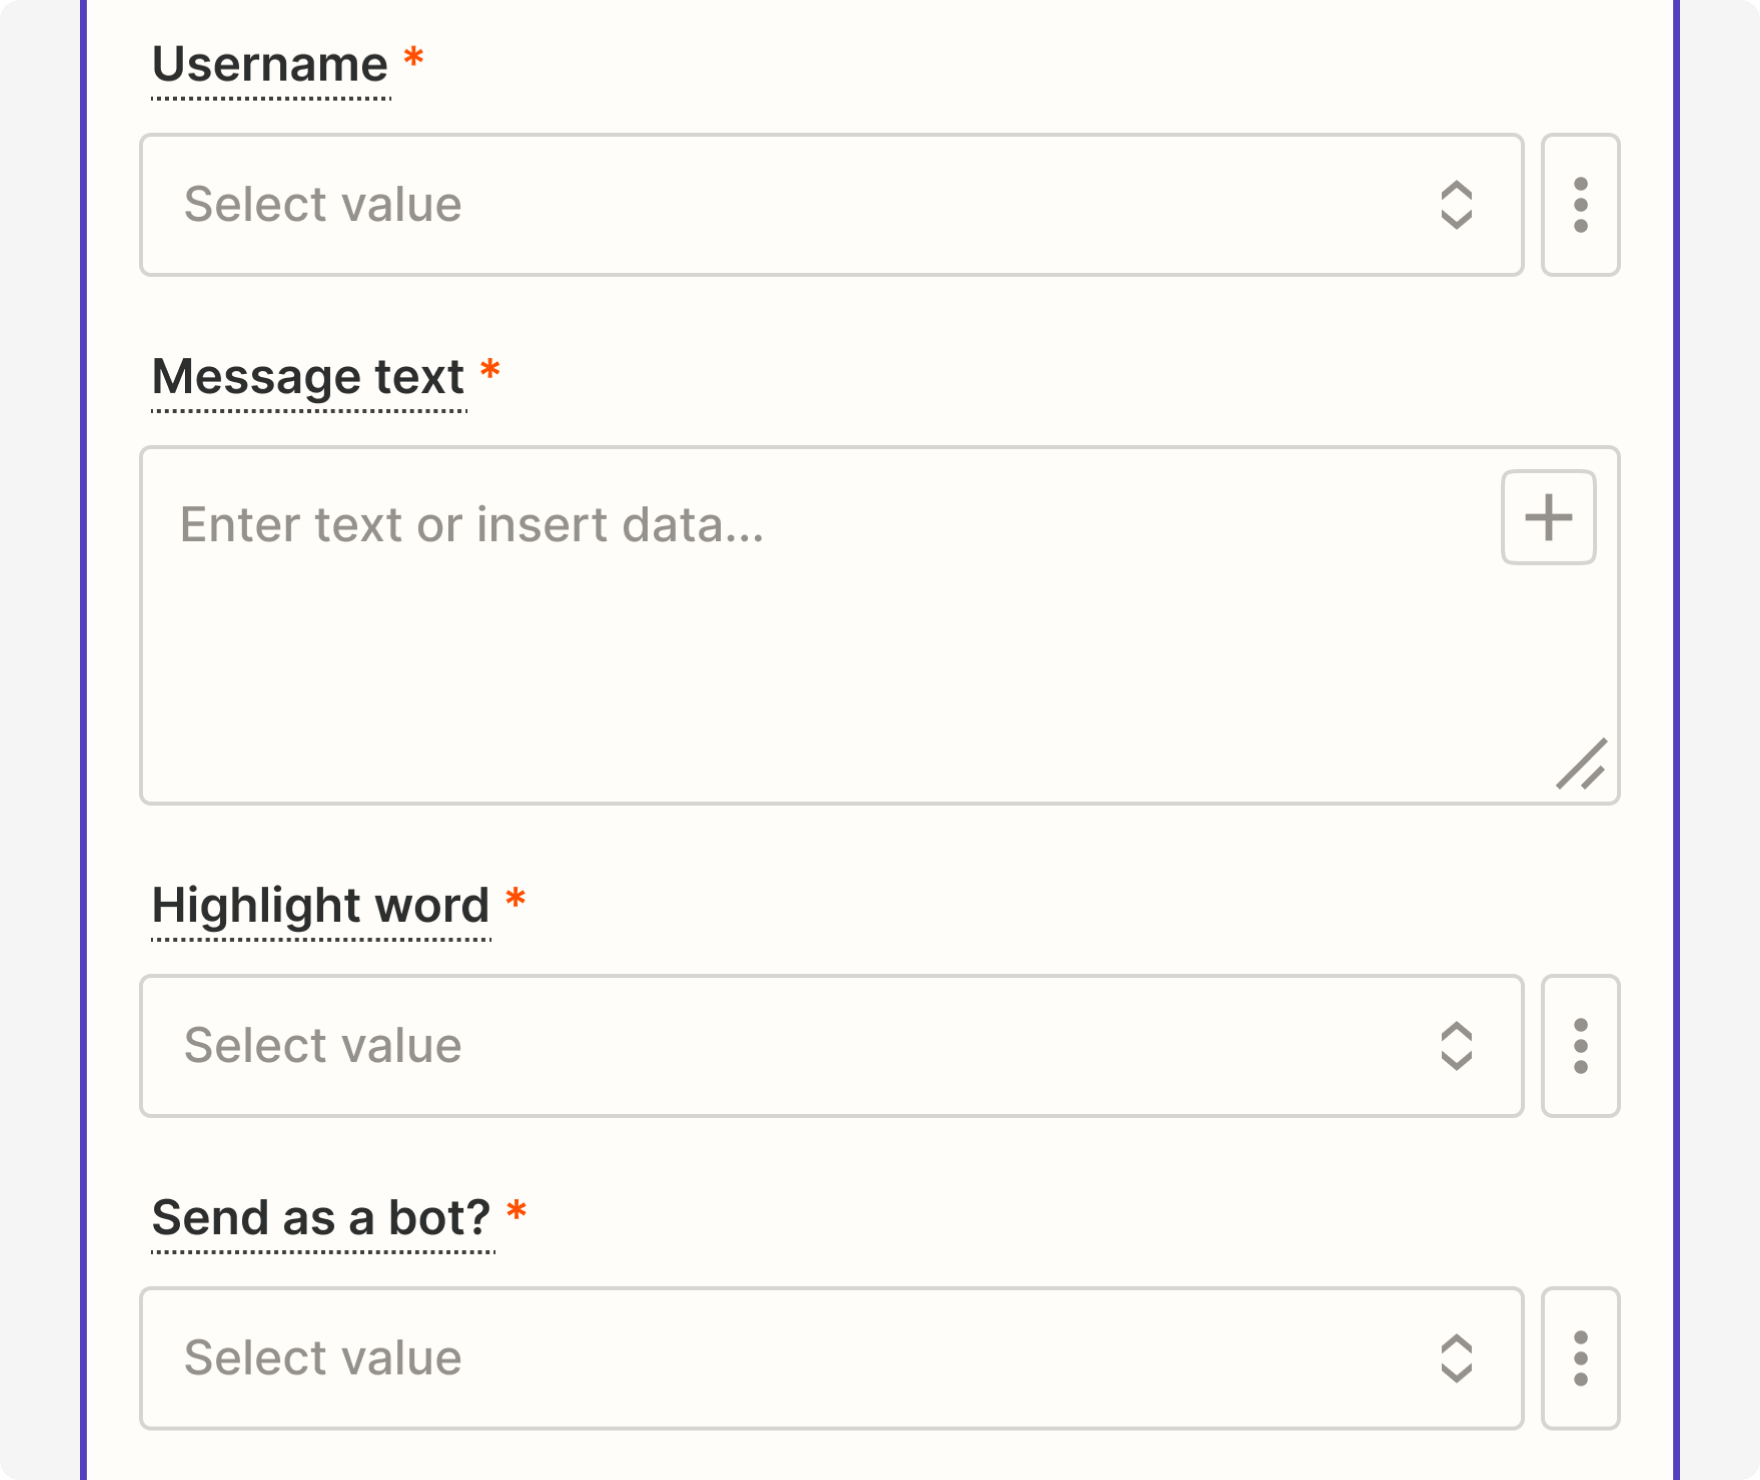The height and width of the screenshot is (1480, 1760).
Task: Expand the Username Select value dropdown
Action: pyautogui.click(x=780, y=205)
